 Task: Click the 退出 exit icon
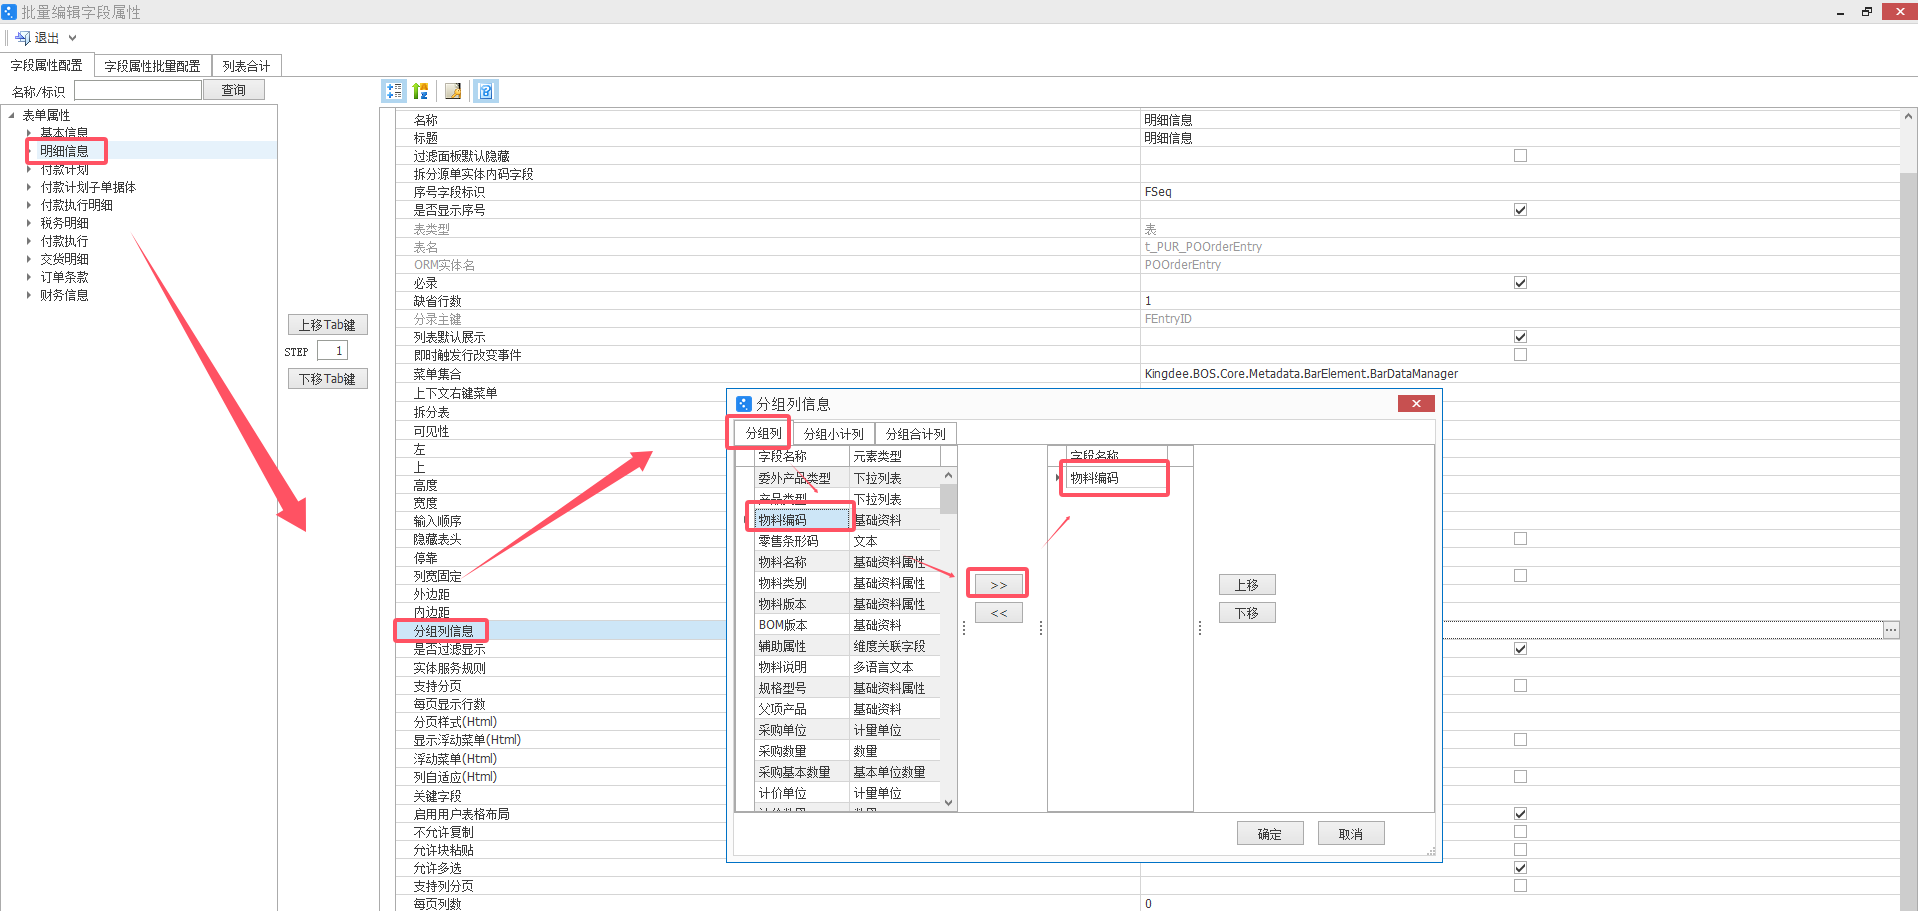pos(22,38)
